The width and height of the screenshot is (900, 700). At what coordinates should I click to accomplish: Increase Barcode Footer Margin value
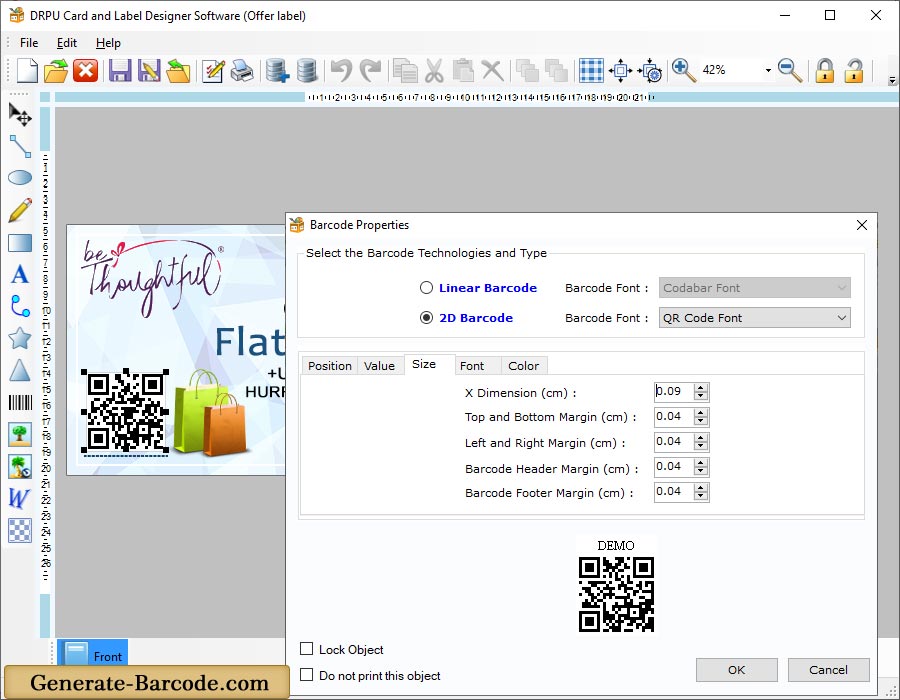click(700, 488)
